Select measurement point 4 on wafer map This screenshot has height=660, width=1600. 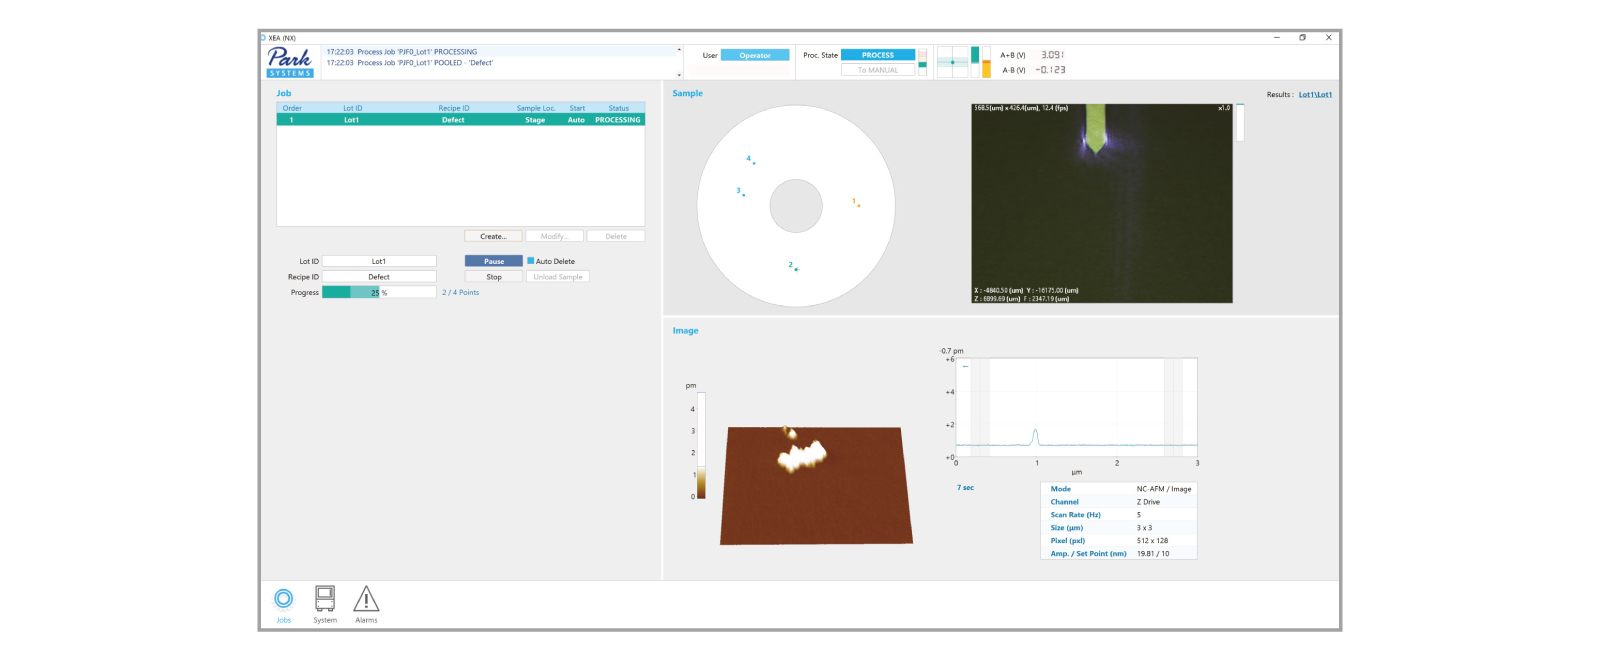(x=753, y=162)
